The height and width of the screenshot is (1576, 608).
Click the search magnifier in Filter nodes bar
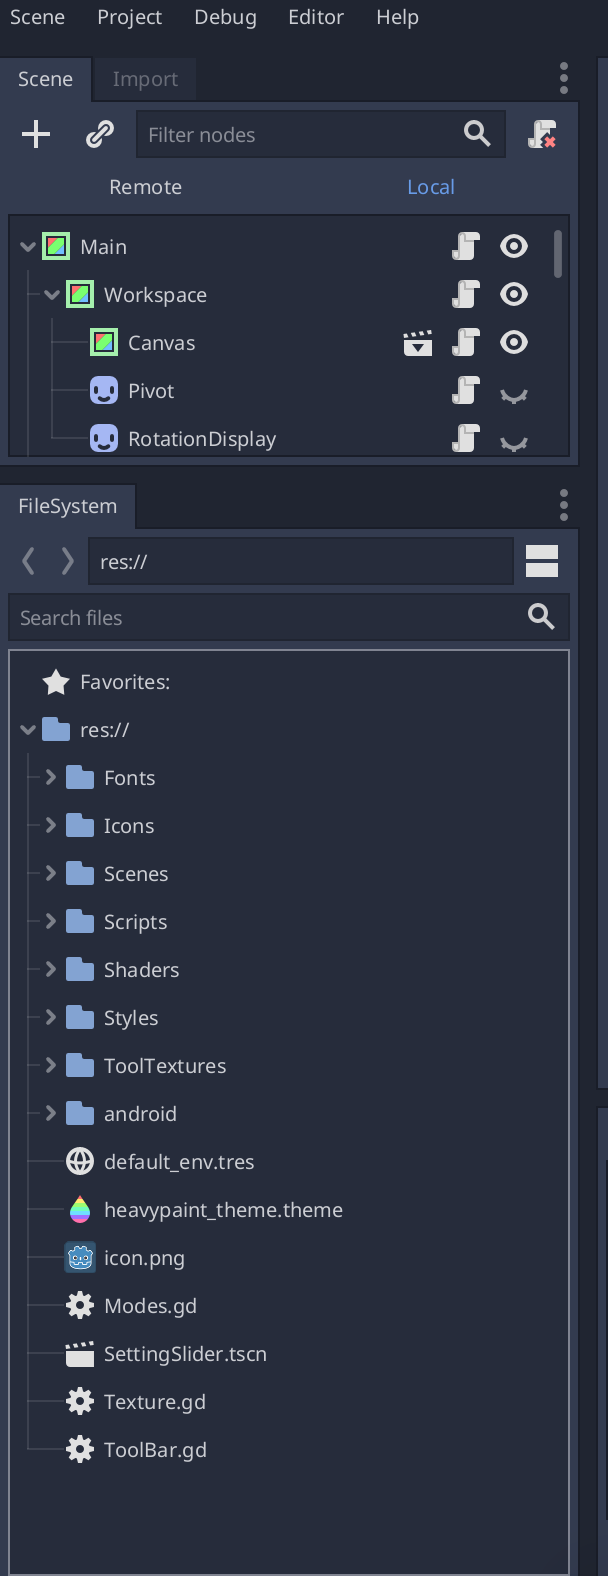click(x=476, y=134)
